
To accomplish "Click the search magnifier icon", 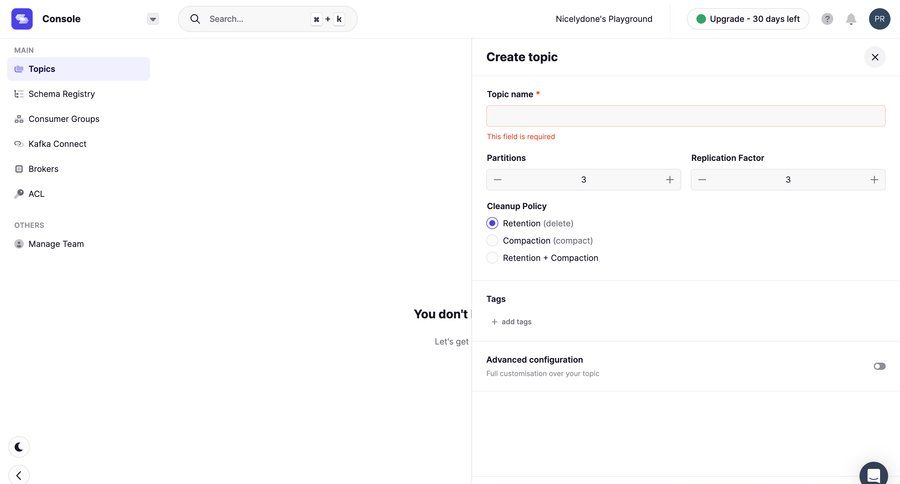I will [195, 19].
